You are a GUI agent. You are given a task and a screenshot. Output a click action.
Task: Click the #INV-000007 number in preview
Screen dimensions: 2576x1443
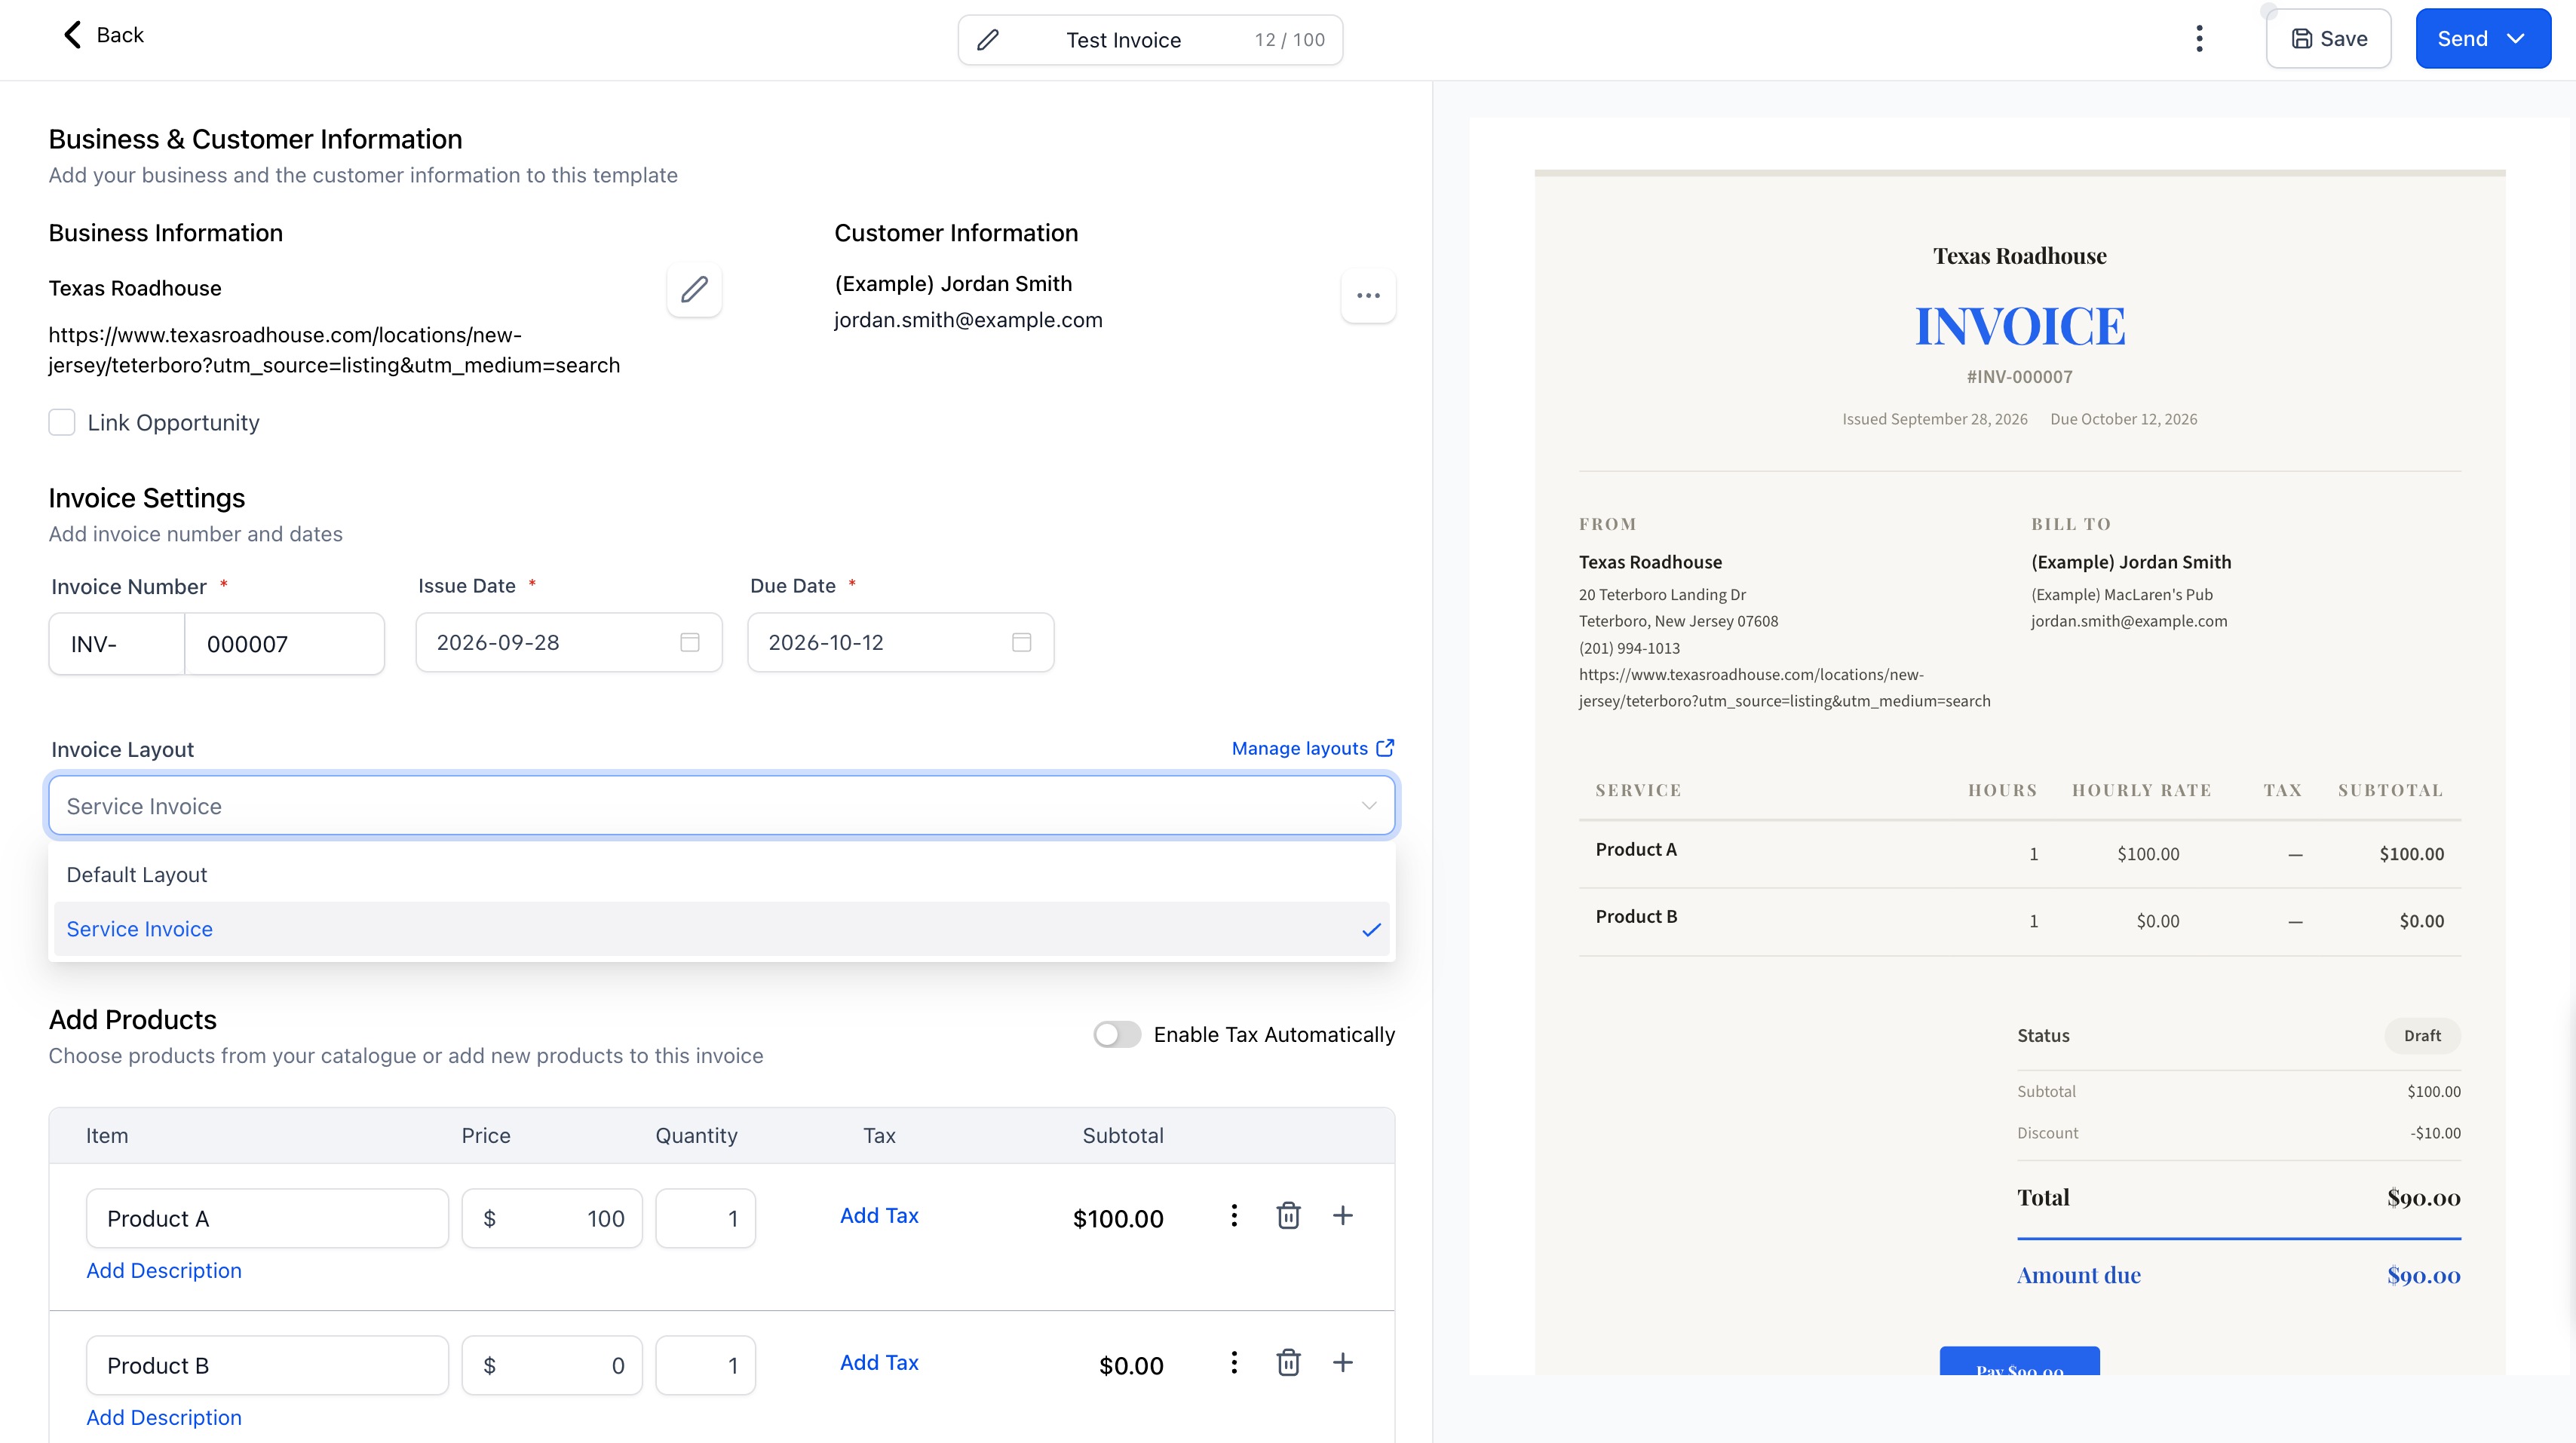[2019, 377]
